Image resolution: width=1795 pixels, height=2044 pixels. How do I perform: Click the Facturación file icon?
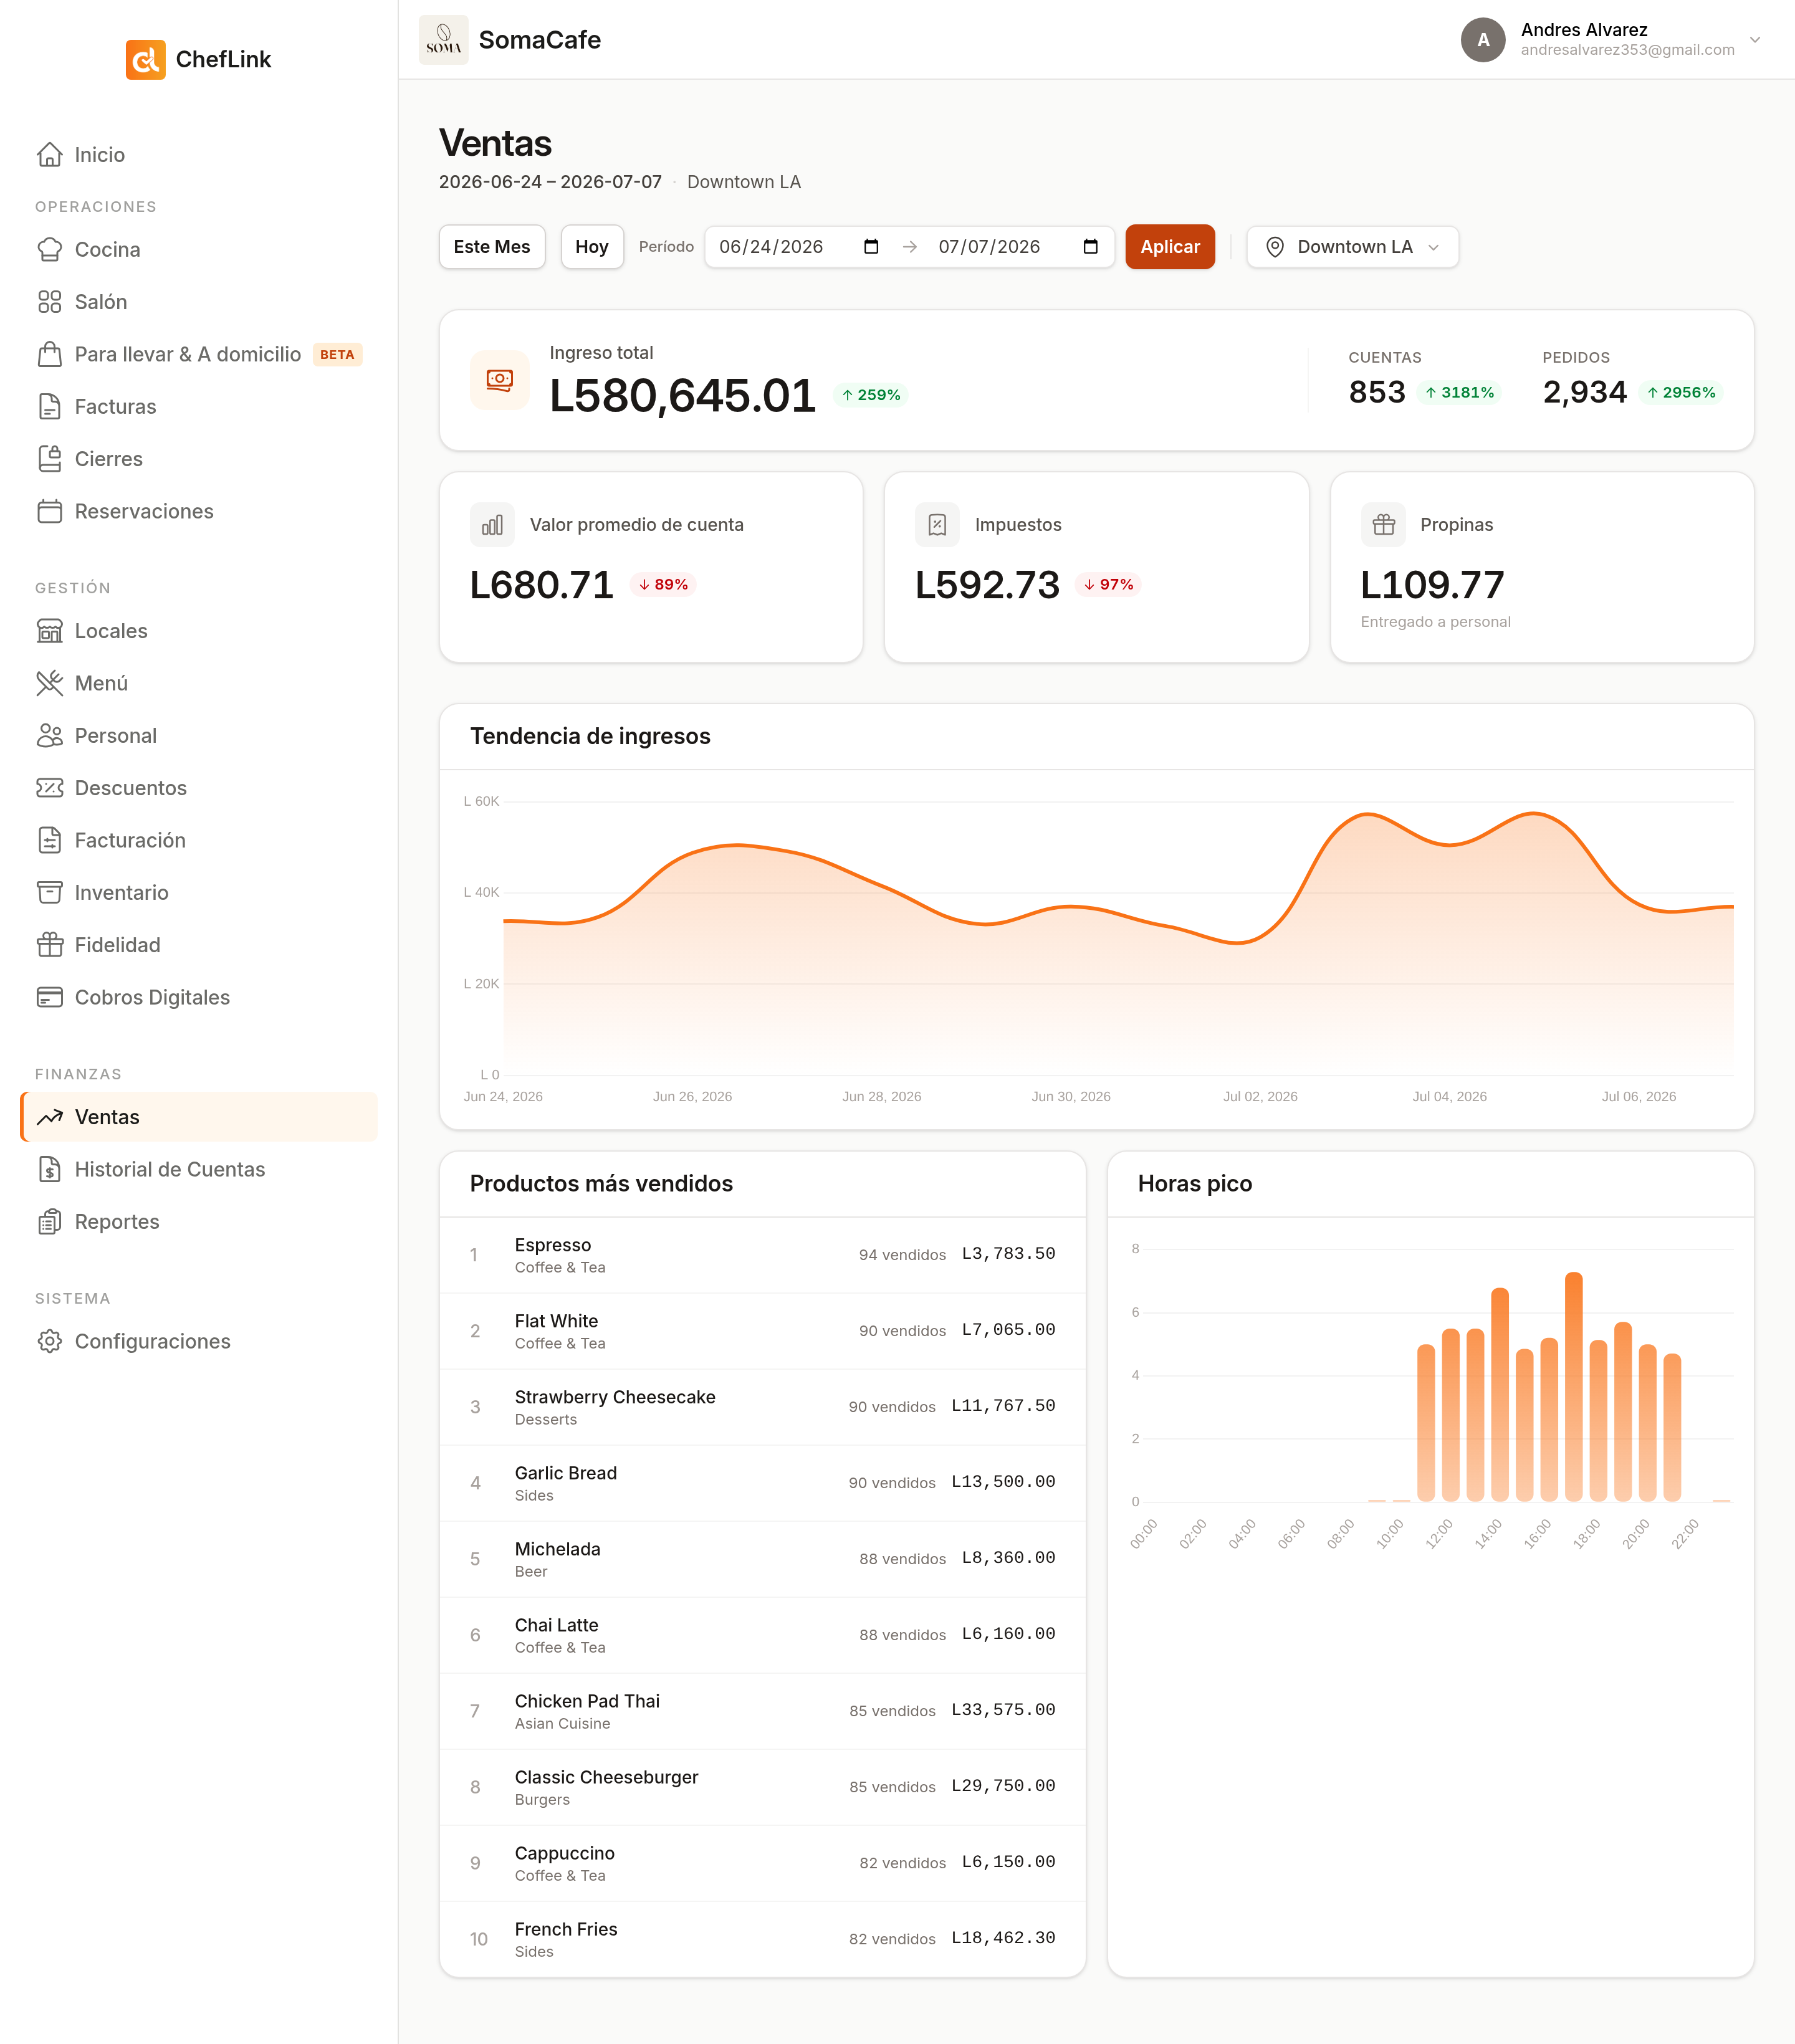(50, 840)
